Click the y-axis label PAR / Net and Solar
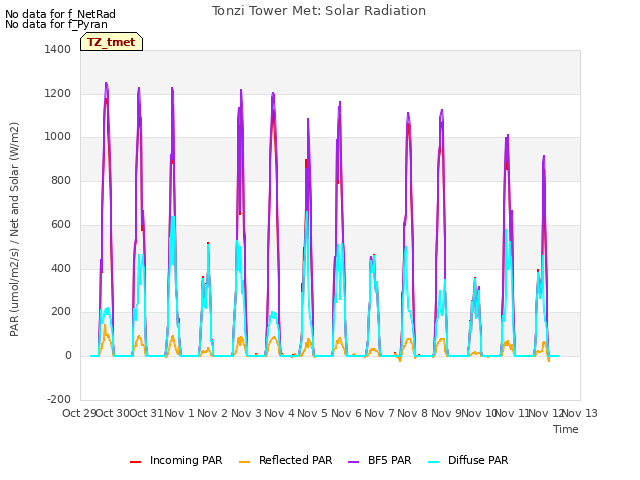Image resolution: width=640 pixels, height=480 pixels. pos(14,229)
